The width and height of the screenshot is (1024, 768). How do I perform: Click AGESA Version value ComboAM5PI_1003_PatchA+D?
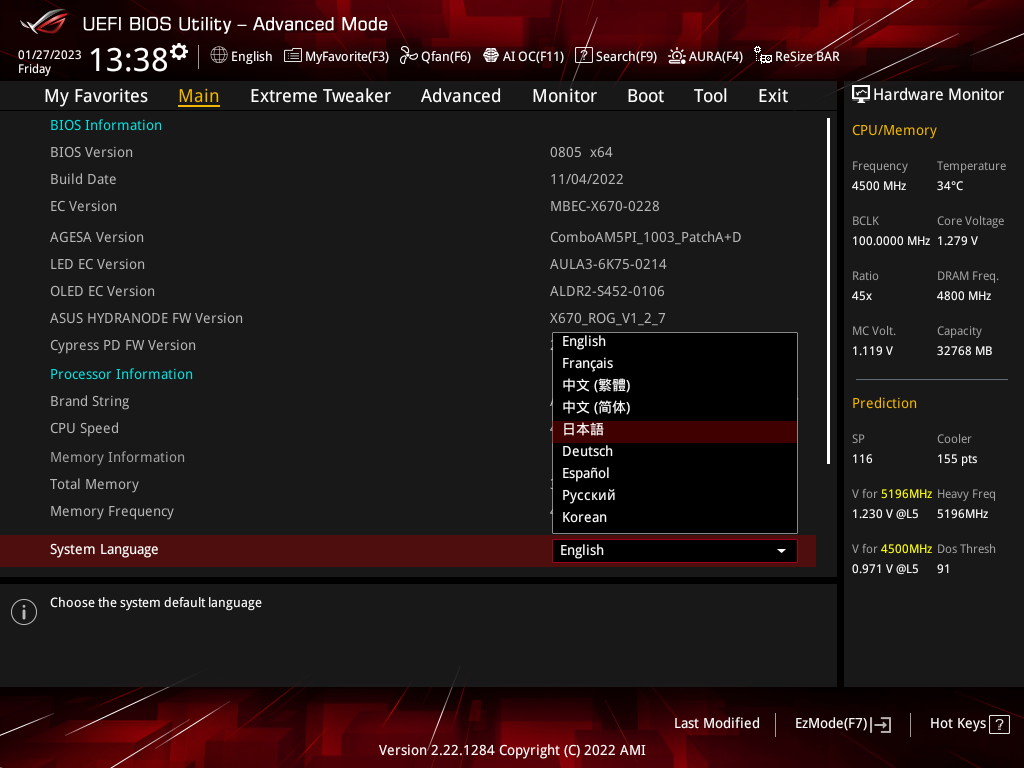click(x=645, y=237)
